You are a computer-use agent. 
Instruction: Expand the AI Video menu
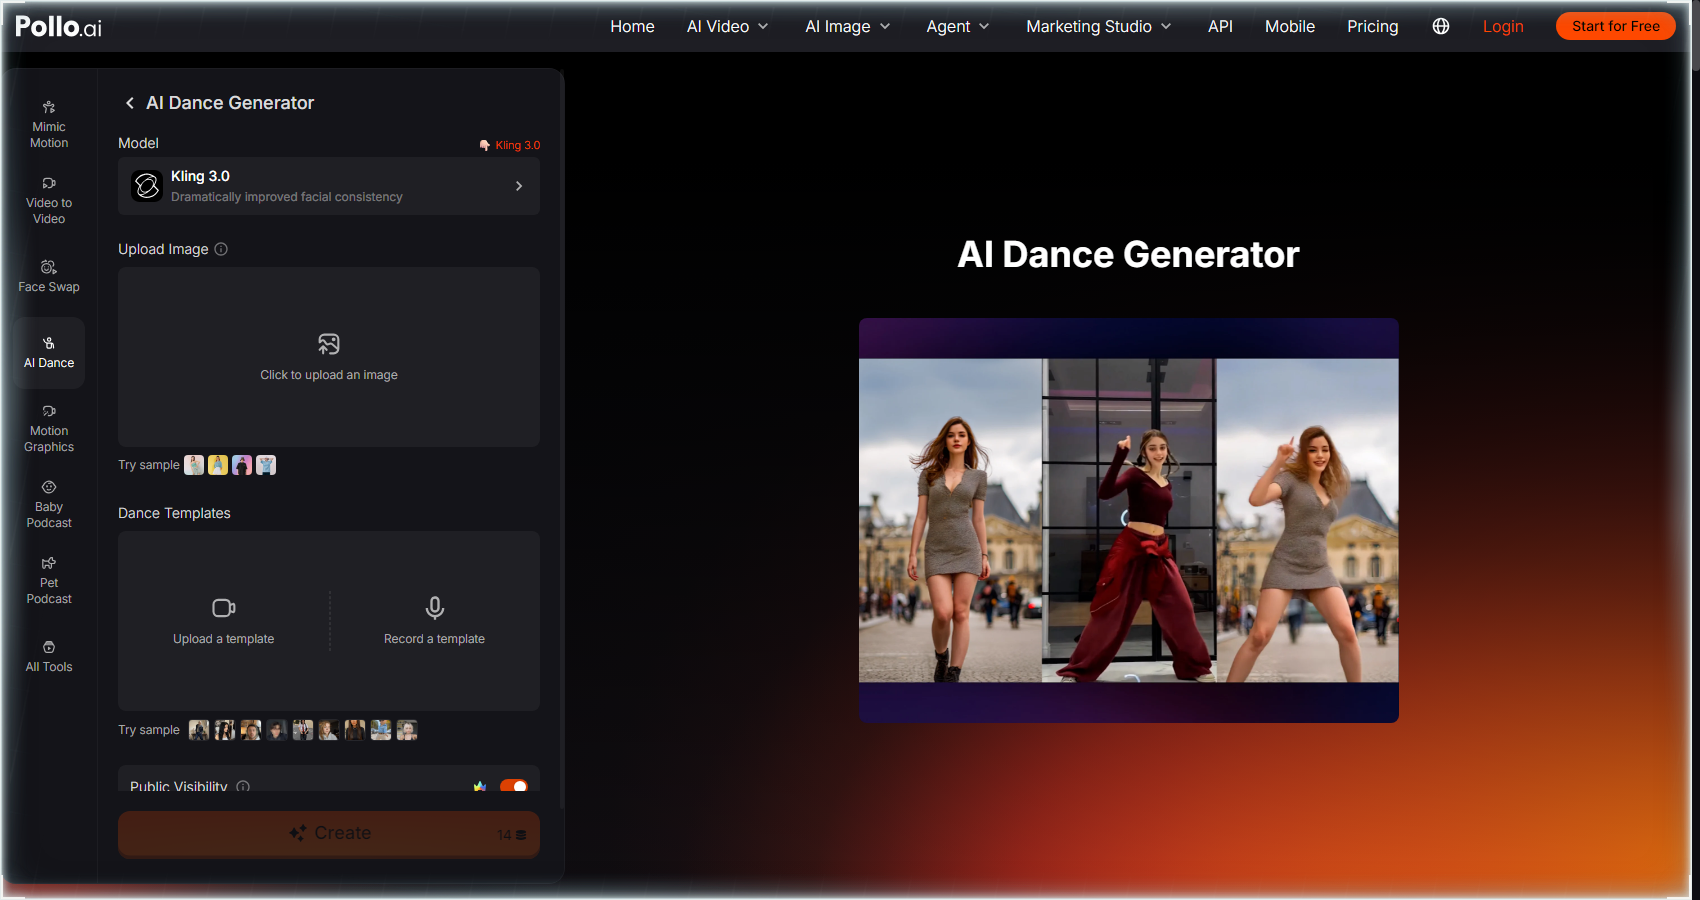tap(727, 26)
